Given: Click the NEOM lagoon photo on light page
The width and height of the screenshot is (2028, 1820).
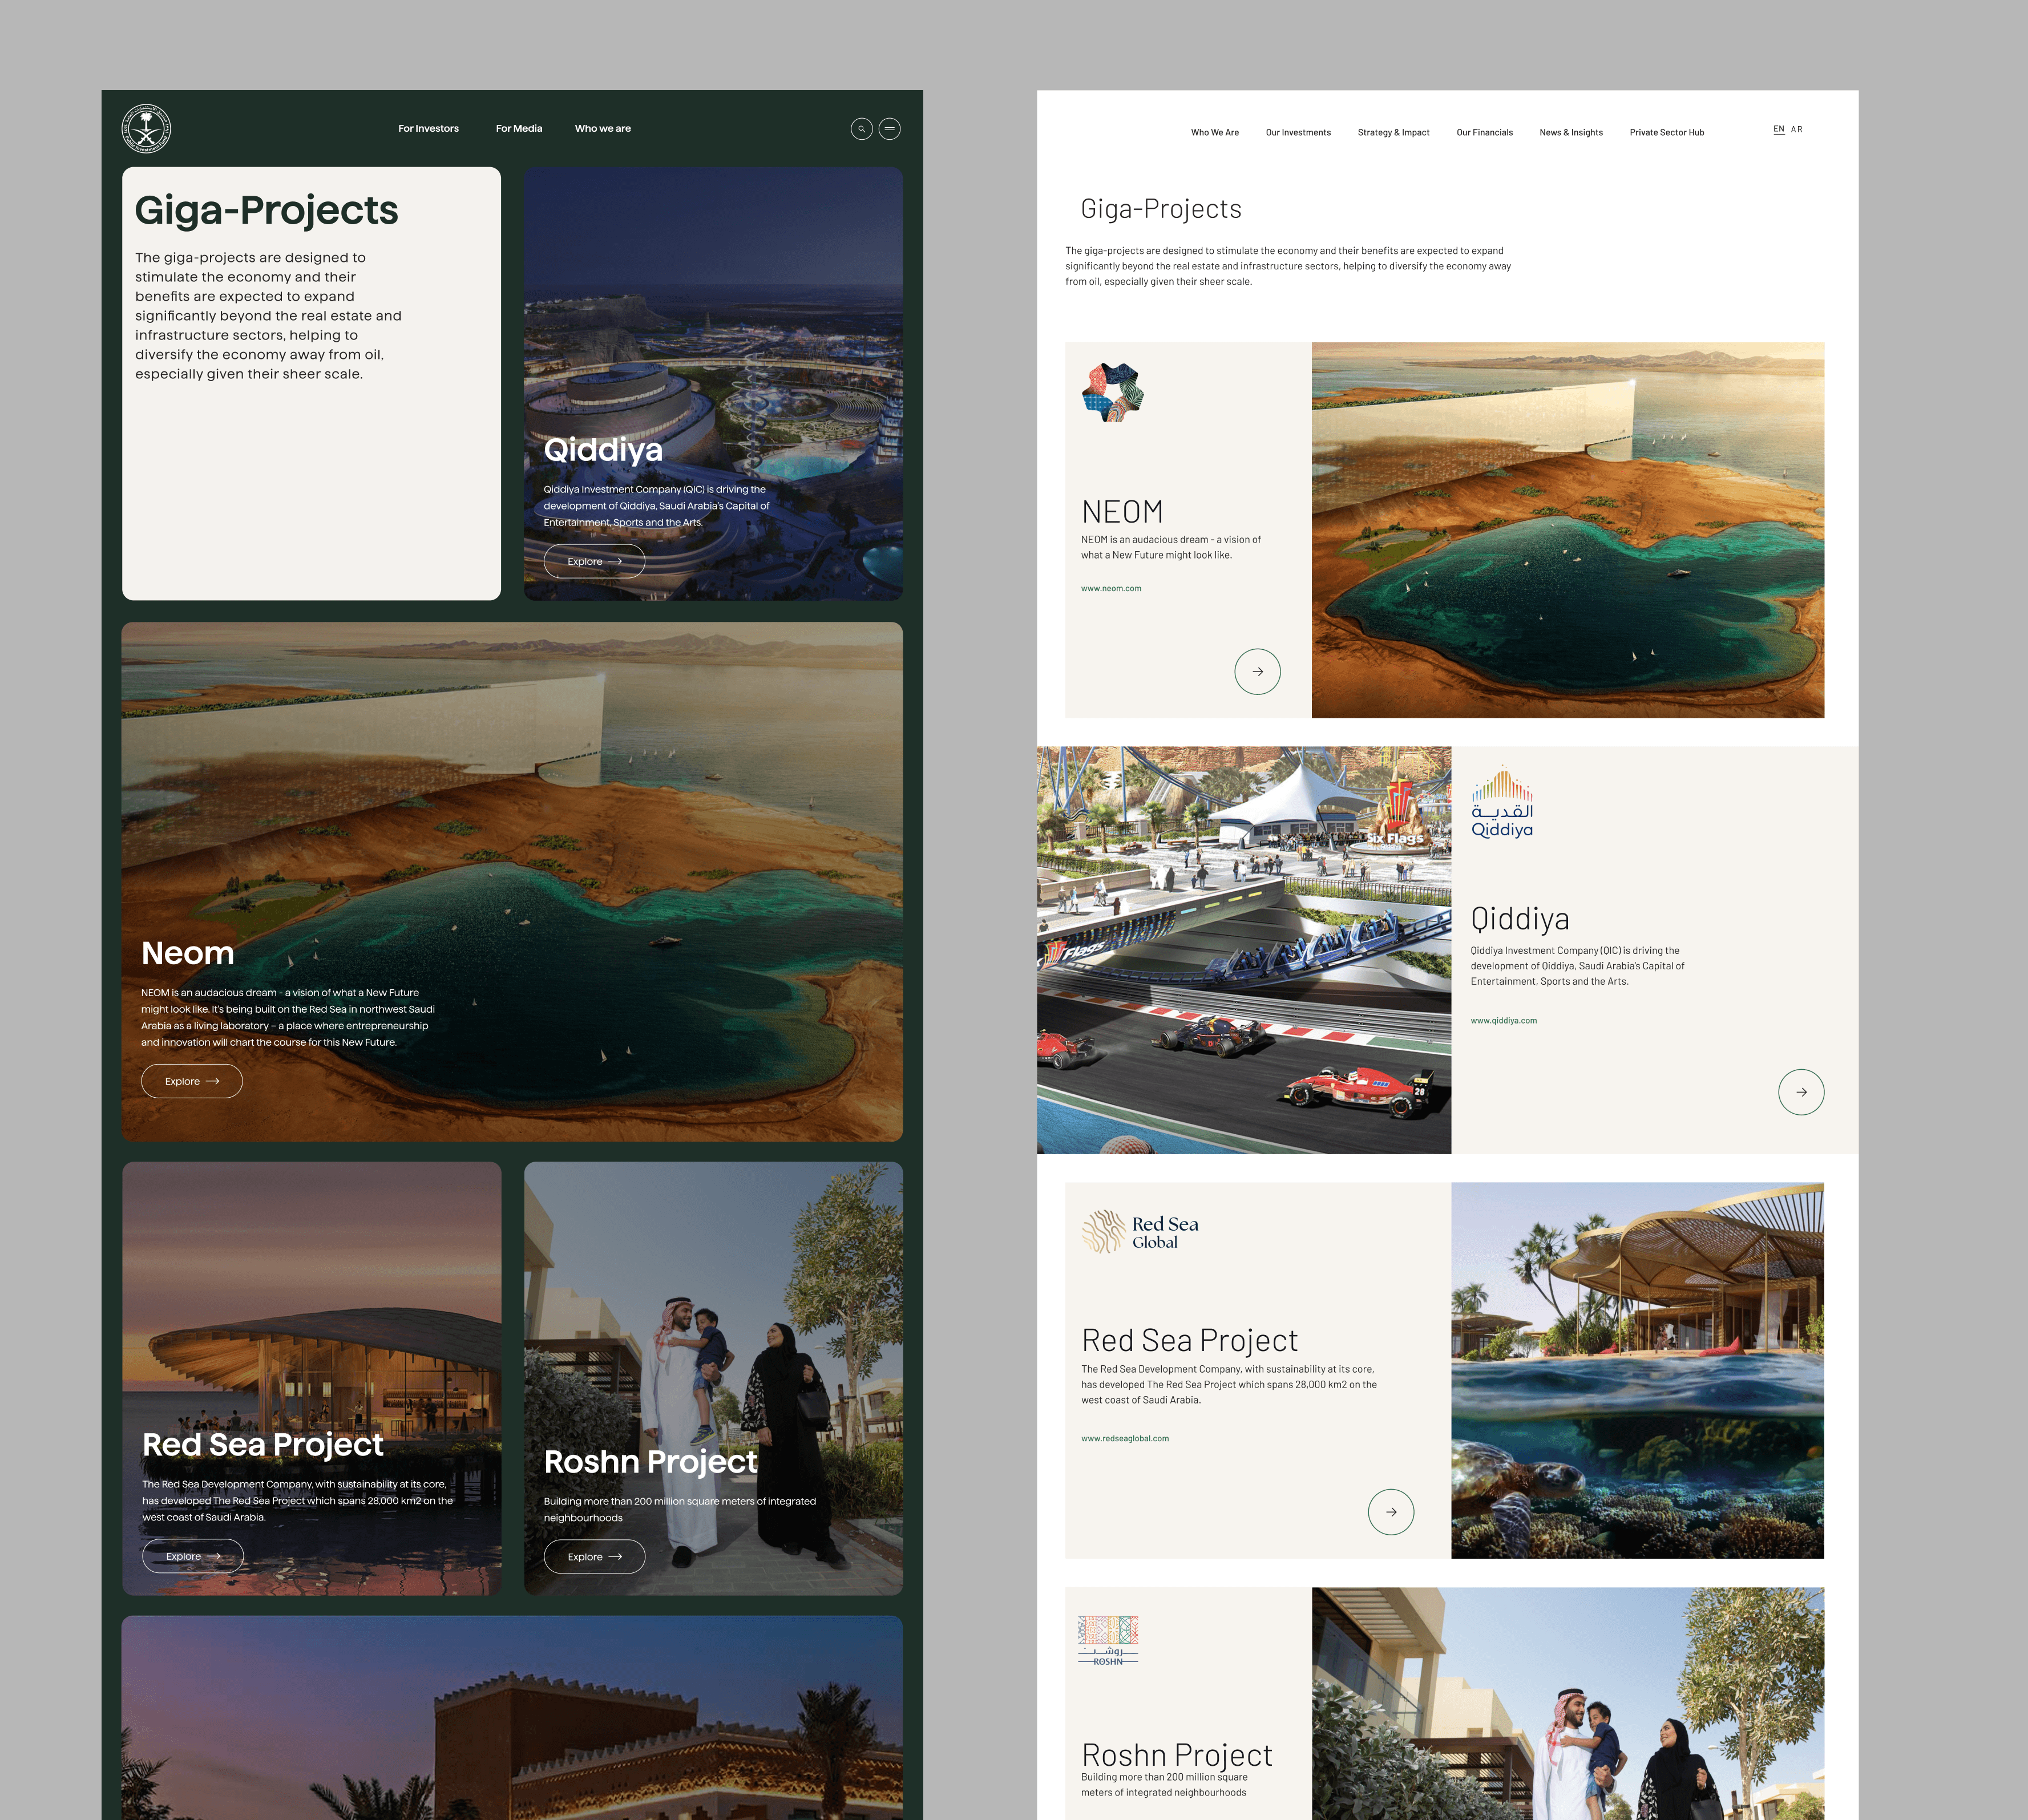Looking at the screenshot, I should (x=1568, y=530).
